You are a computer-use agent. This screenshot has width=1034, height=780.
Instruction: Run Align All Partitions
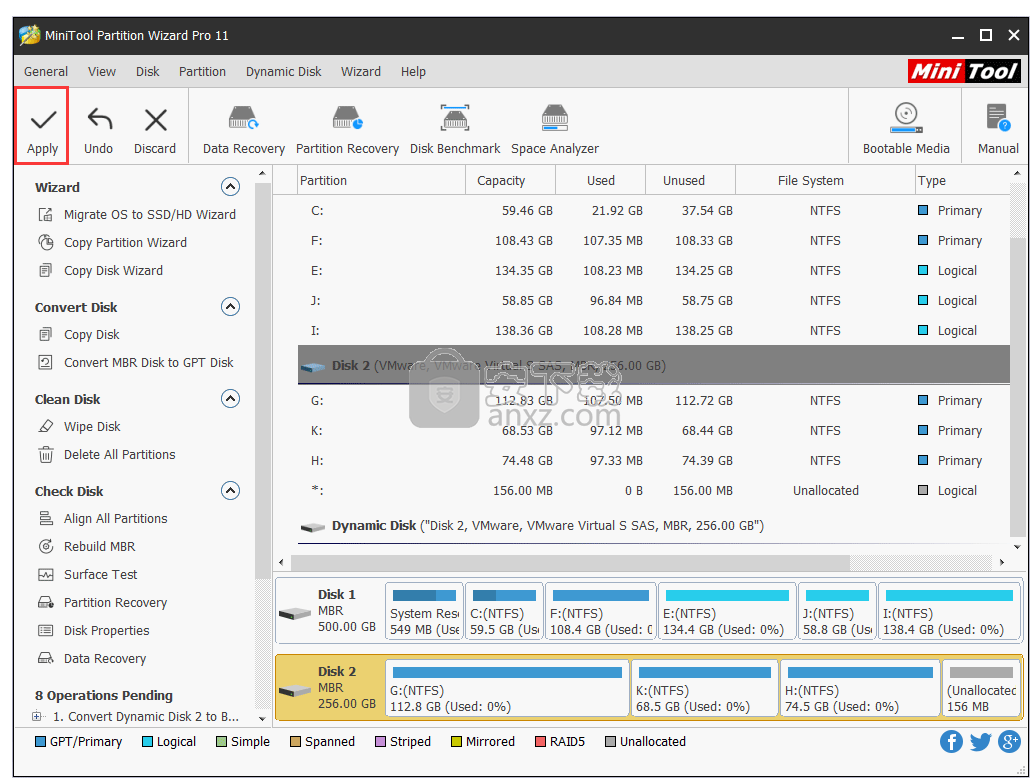[x=102, y=518]
